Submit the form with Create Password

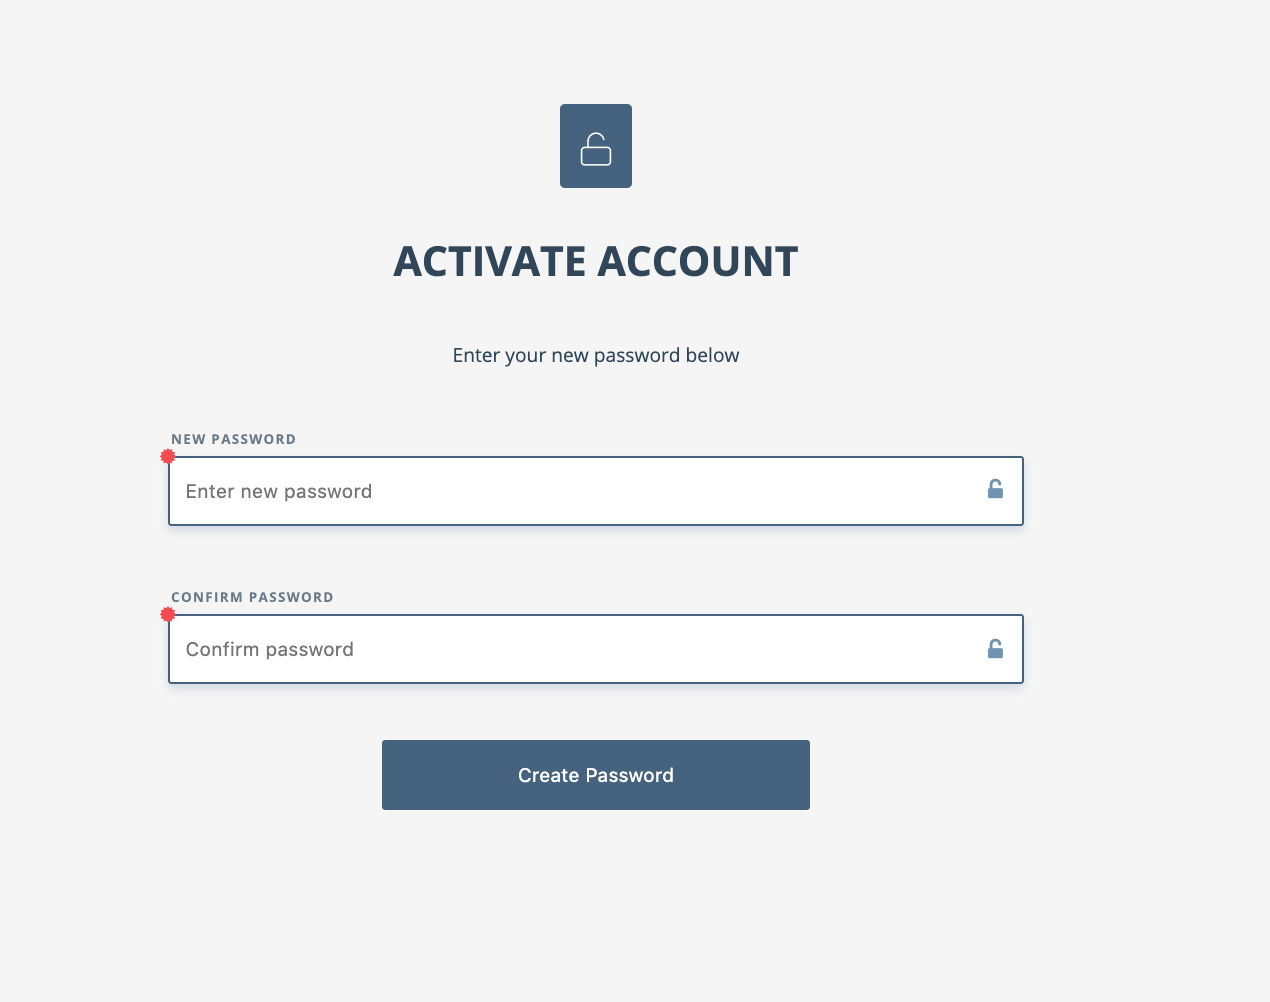pyautogui.click(x=595, y=775)
